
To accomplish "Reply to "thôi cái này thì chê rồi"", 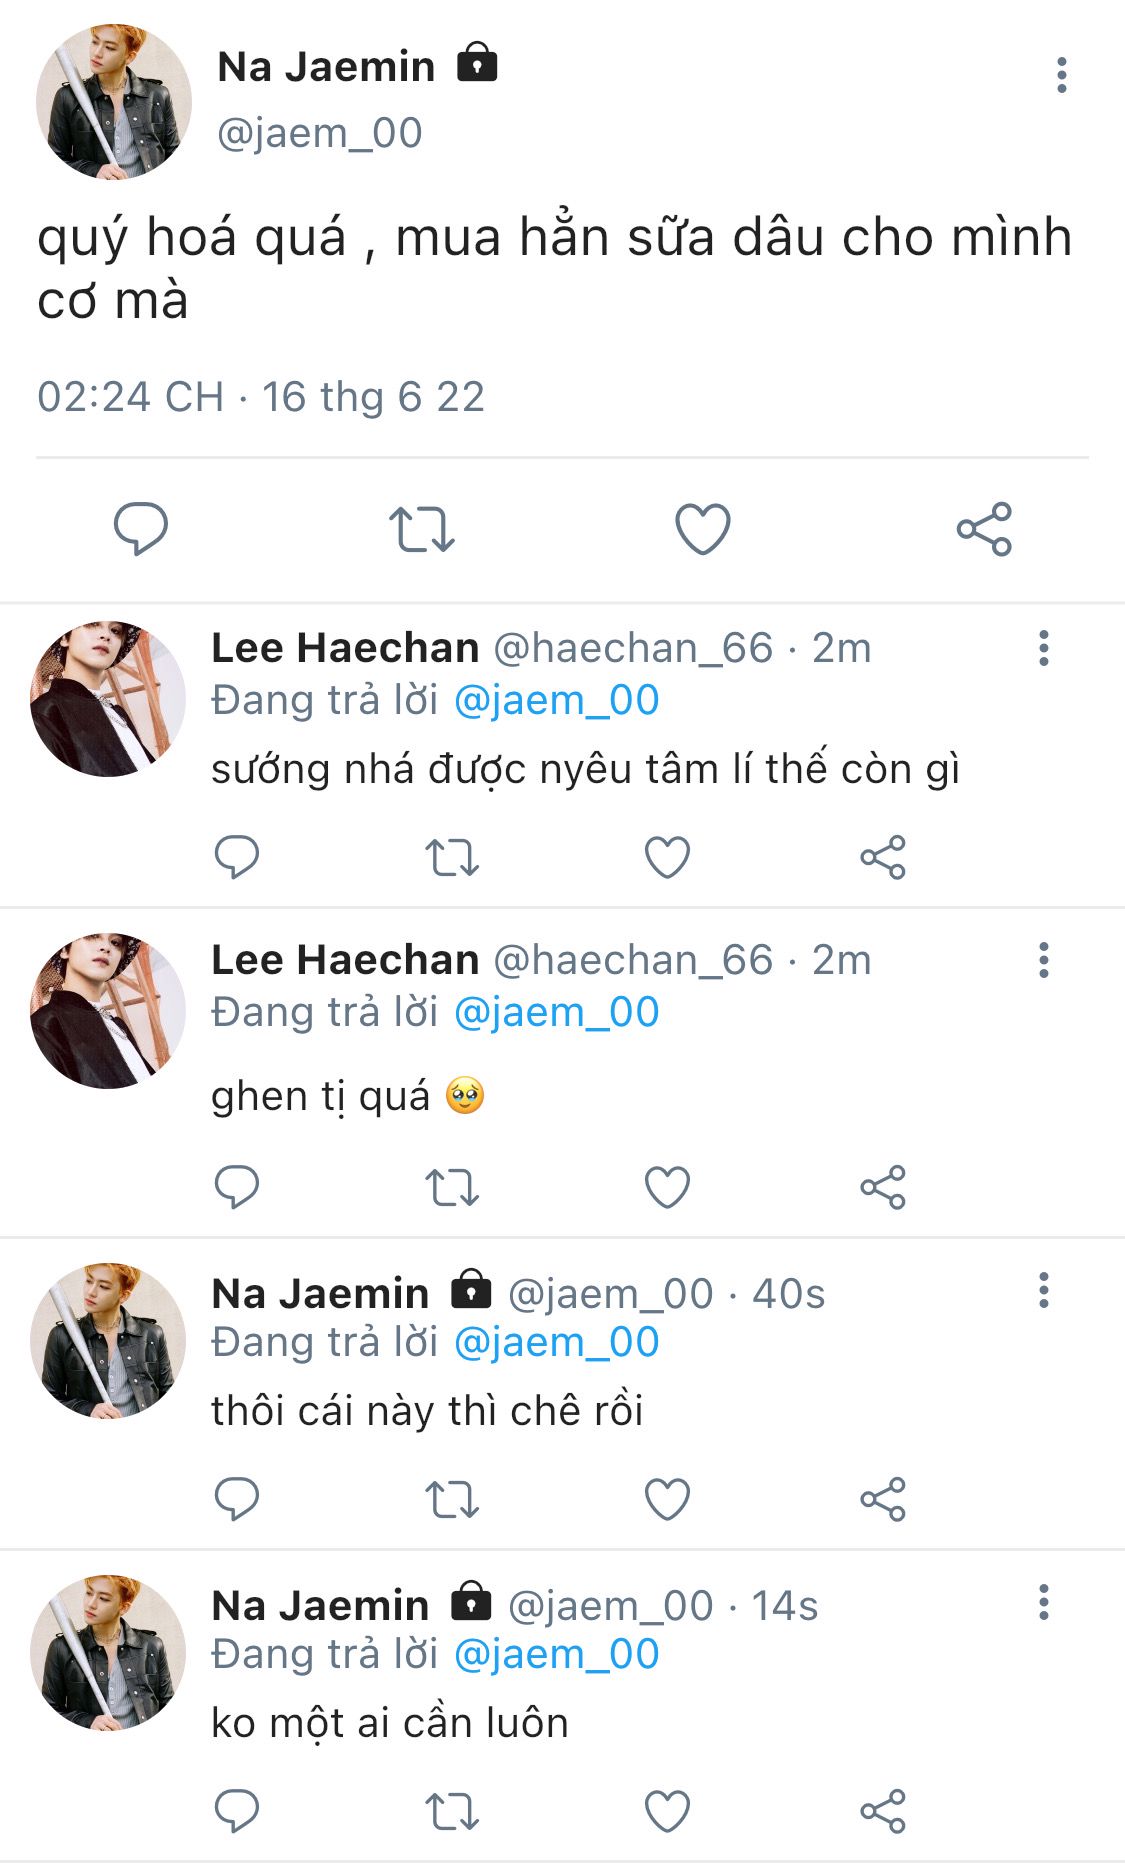I will (x=237, y=1499).
